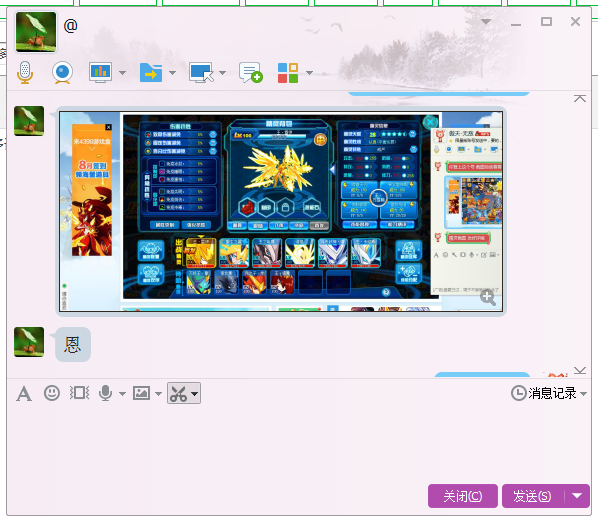Expand the voice message dropdown arrow

(122, 394)
